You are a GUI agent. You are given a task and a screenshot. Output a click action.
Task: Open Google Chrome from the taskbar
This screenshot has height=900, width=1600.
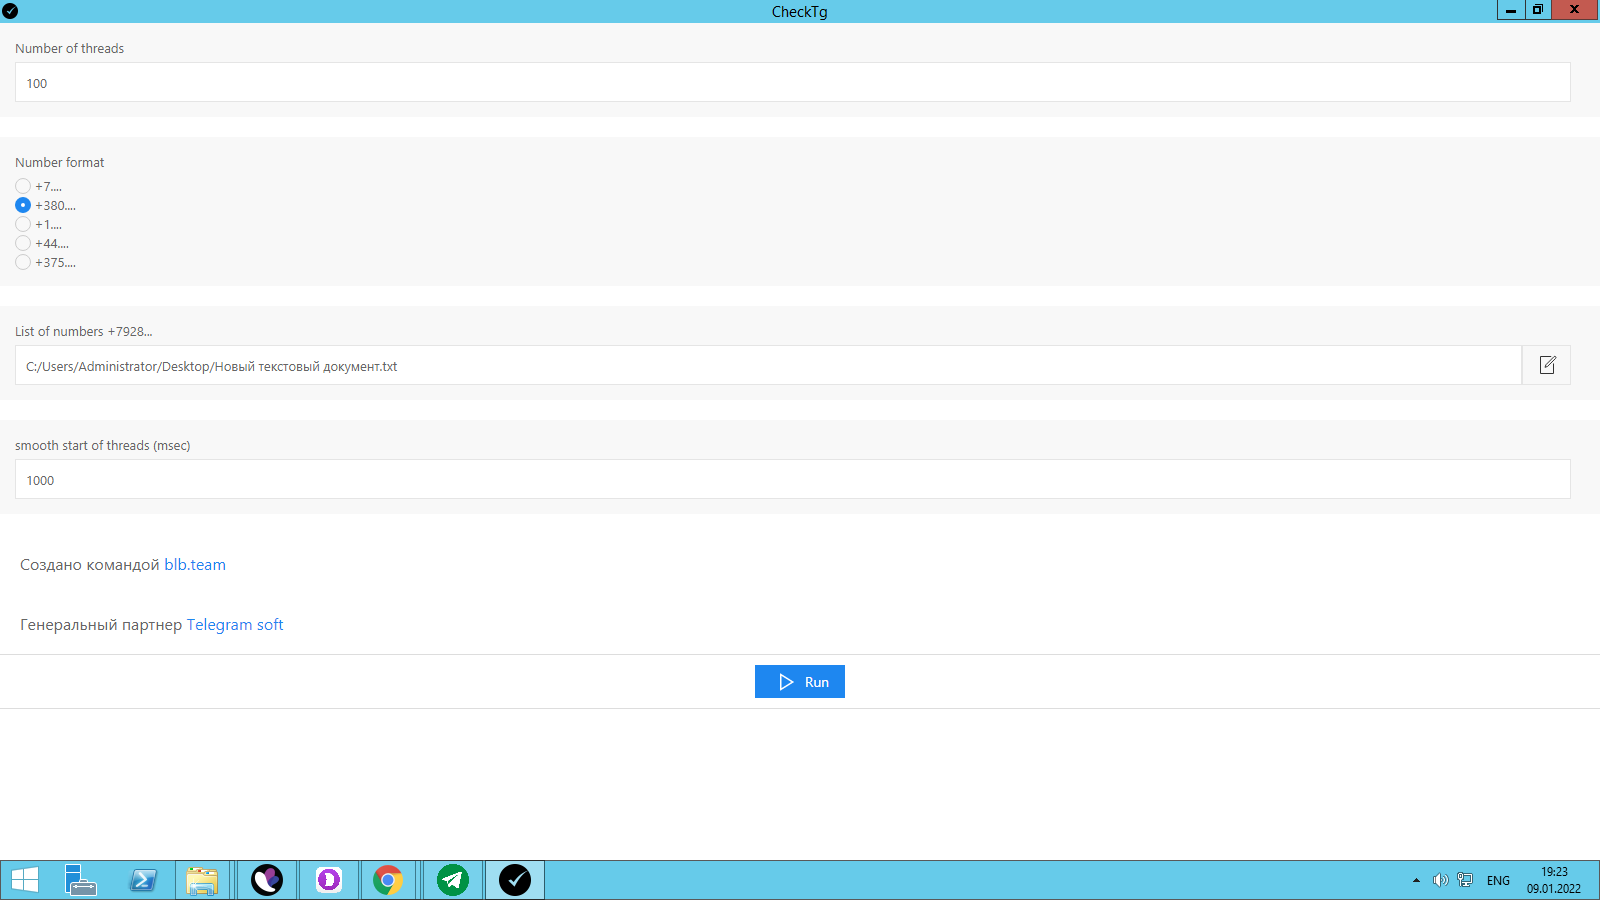point(388,880)
